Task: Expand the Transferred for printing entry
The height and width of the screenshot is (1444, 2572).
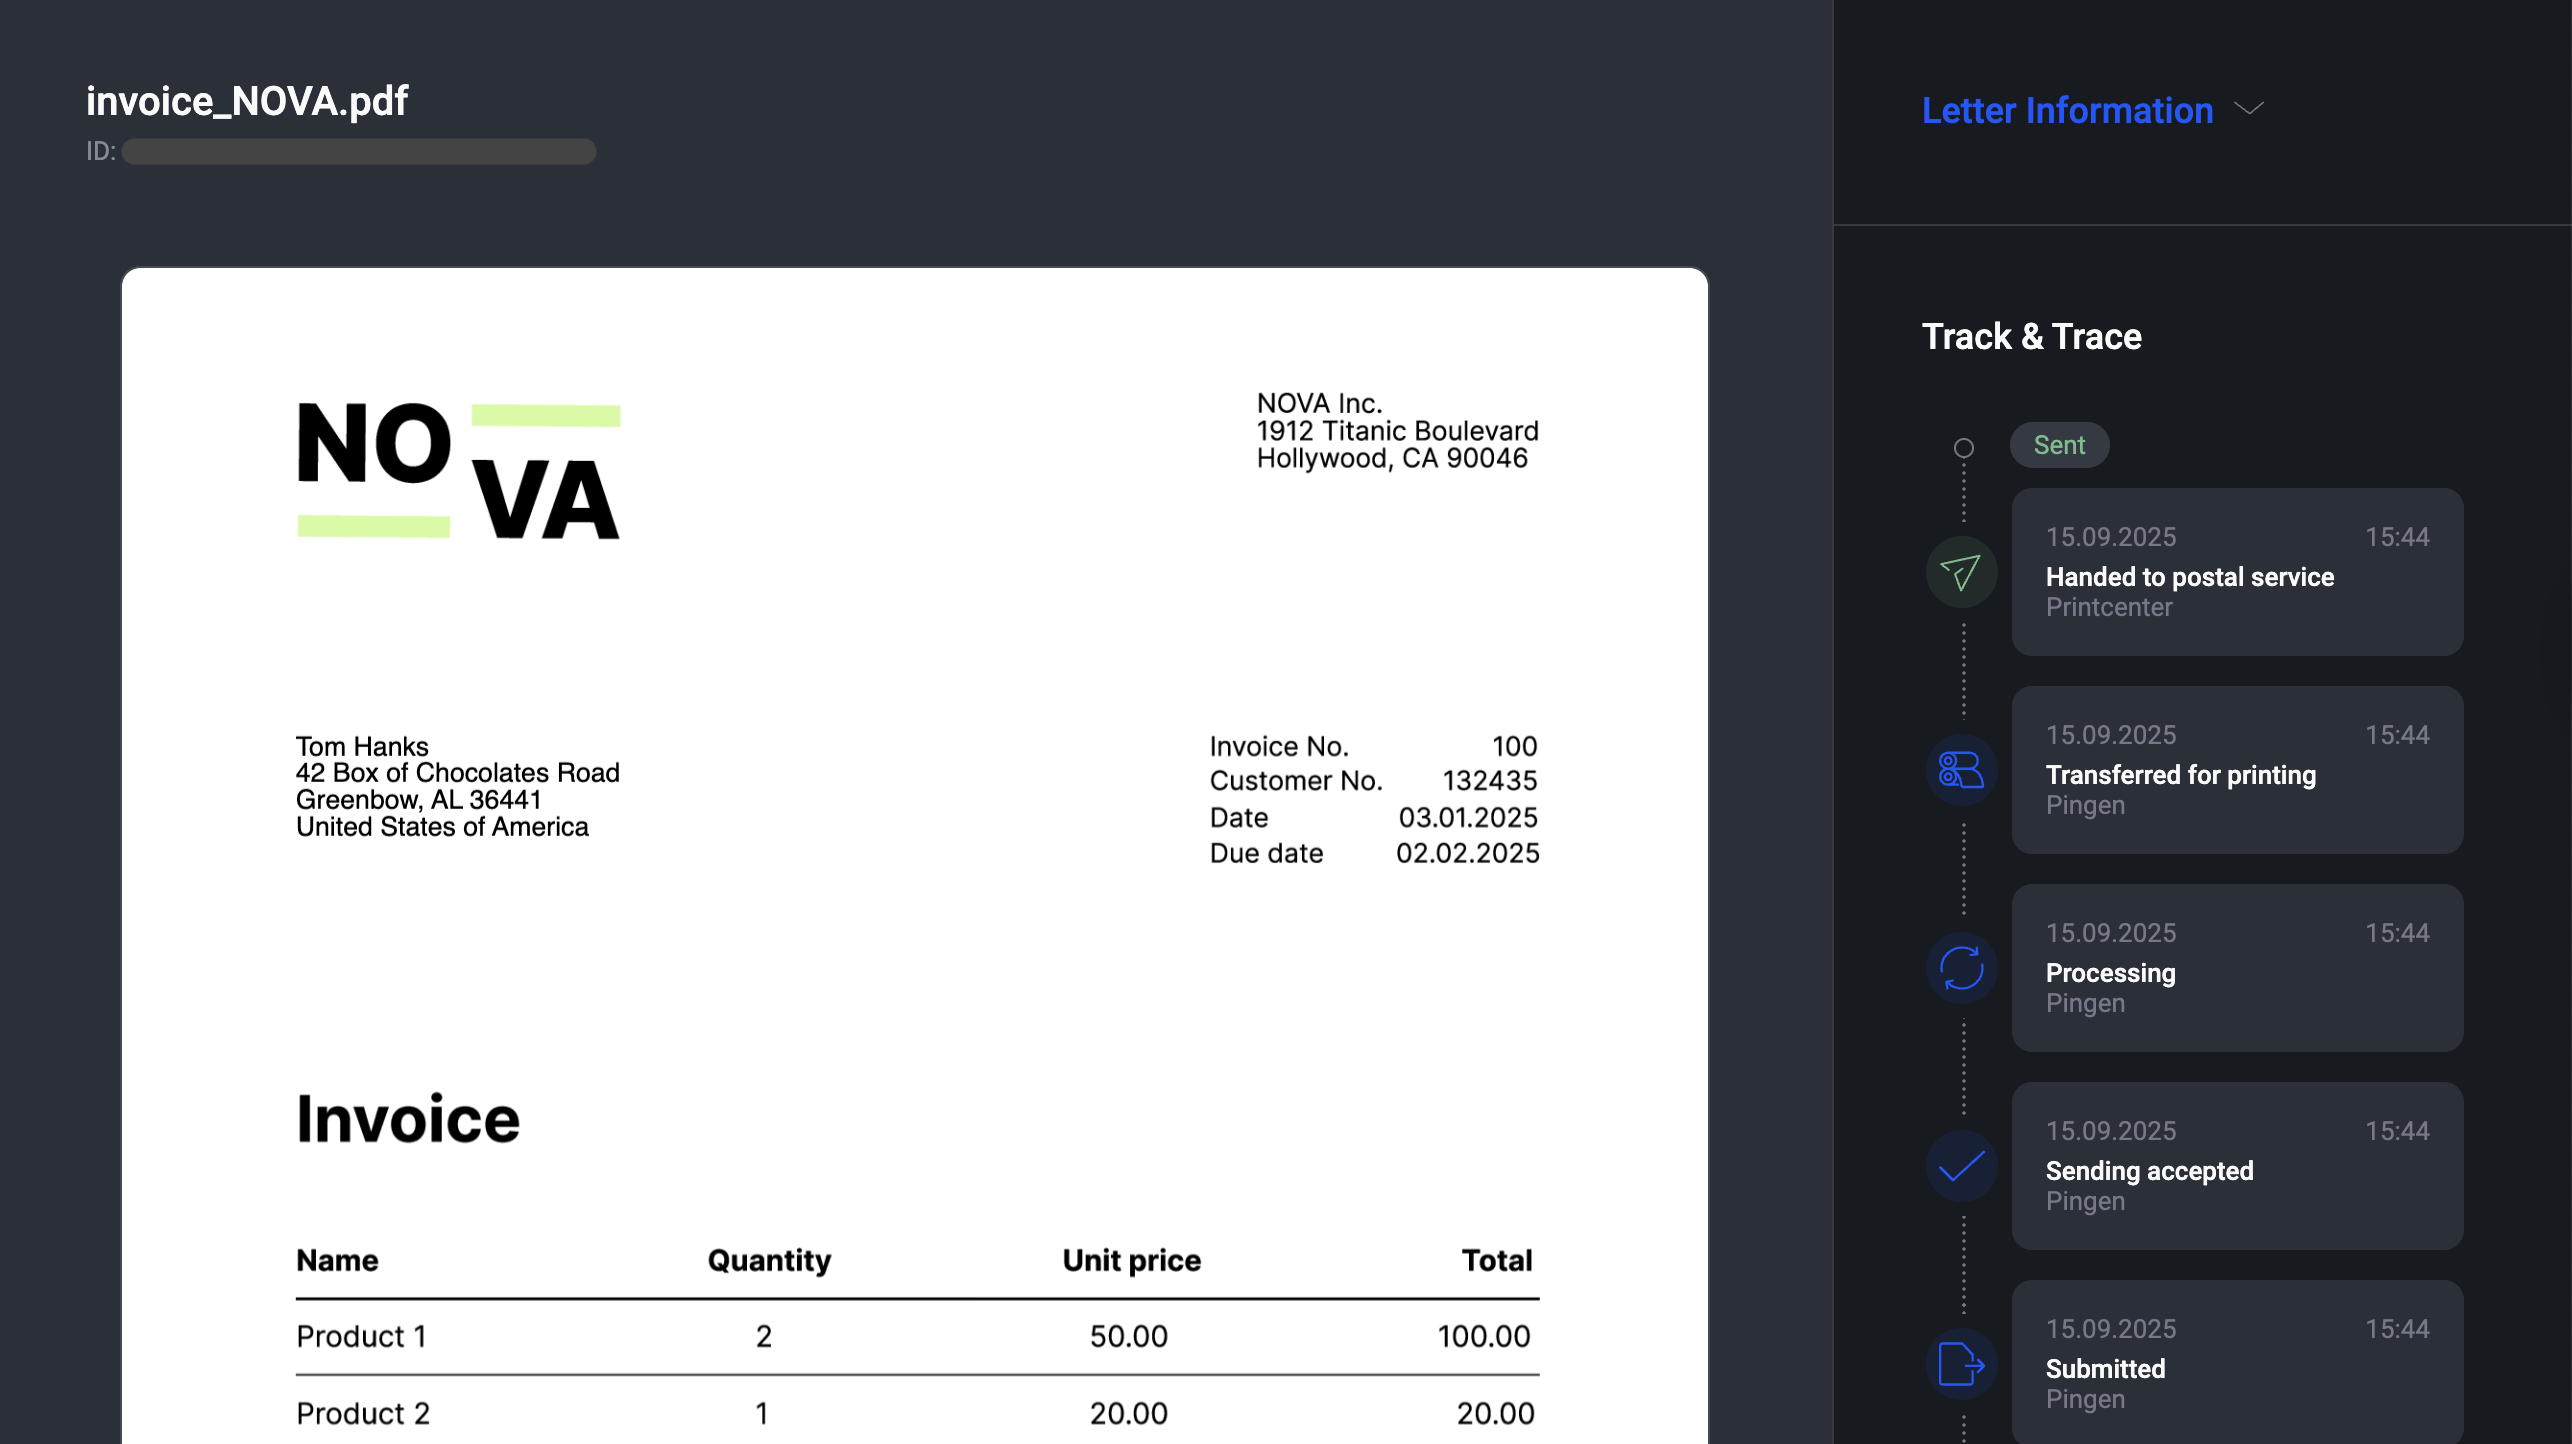Action: click(2237, 770)
